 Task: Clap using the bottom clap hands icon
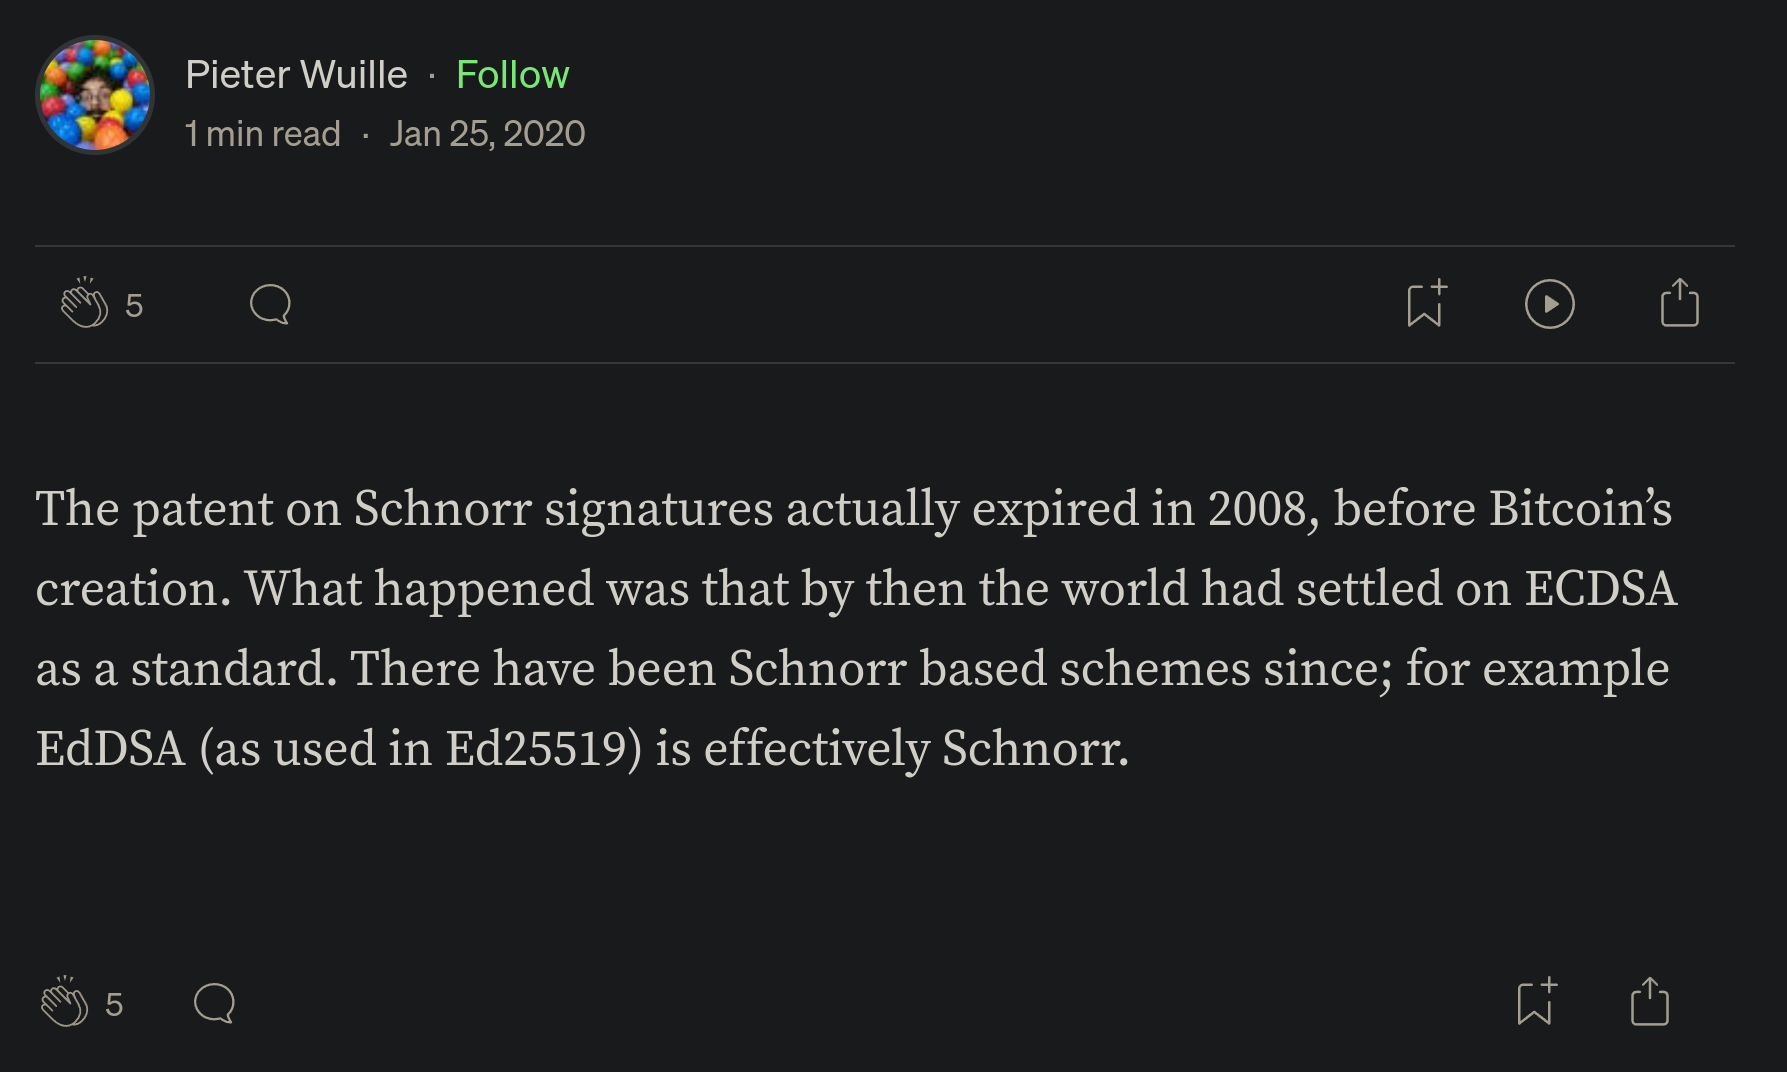tap(65, 1002)
